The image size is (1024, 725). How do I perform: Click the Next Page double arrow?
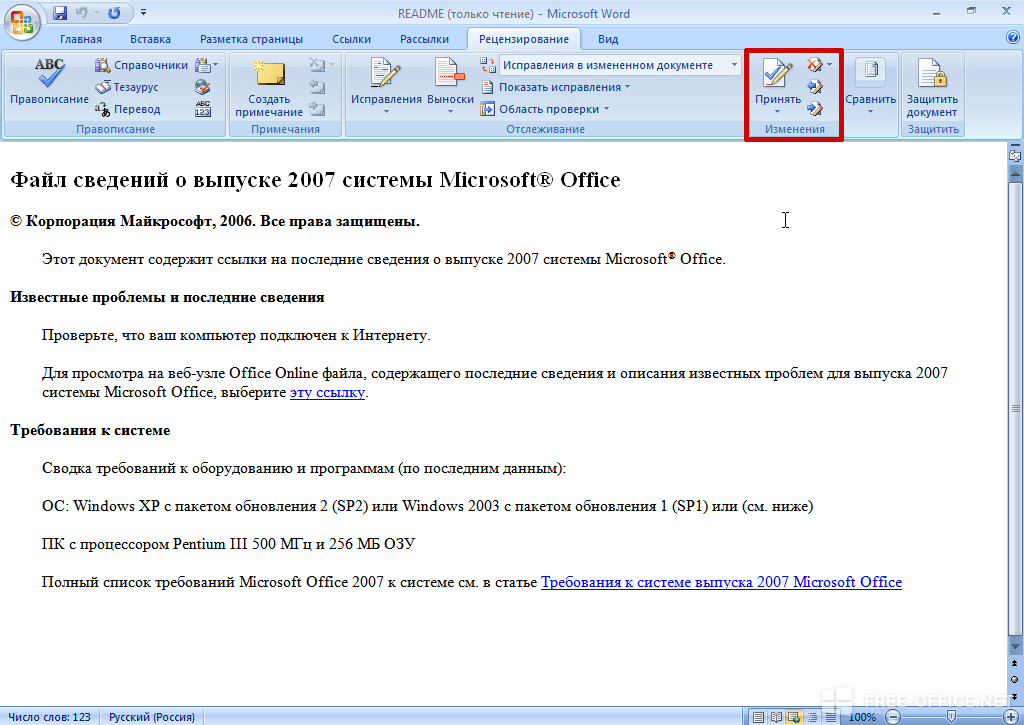(1014, 696)
